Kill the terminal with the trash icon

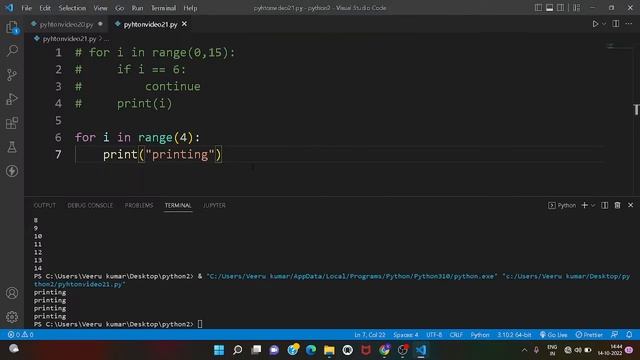point(617,205)
